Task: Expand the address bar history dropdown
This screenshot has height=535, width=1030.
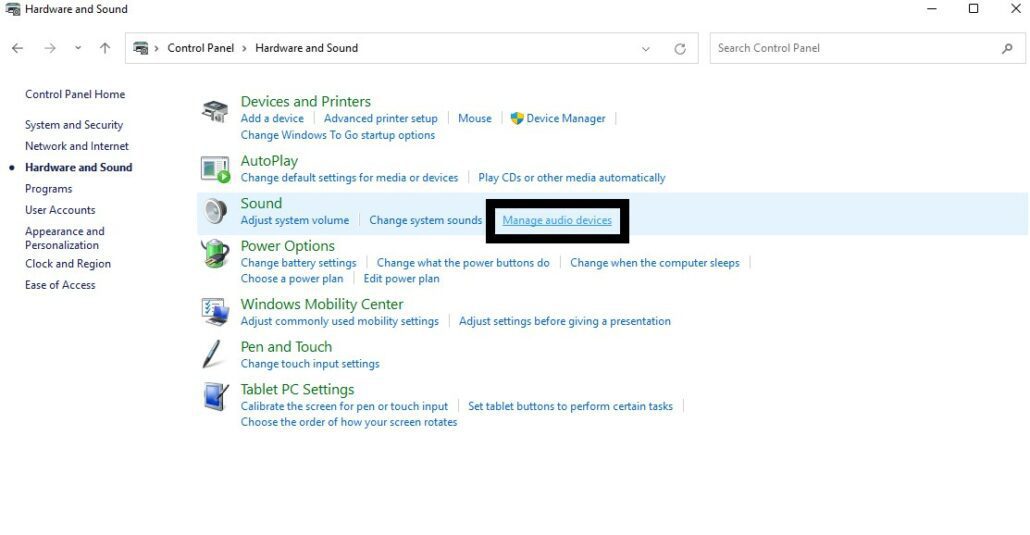Action: pyautogui.click(x=646, y=49)
